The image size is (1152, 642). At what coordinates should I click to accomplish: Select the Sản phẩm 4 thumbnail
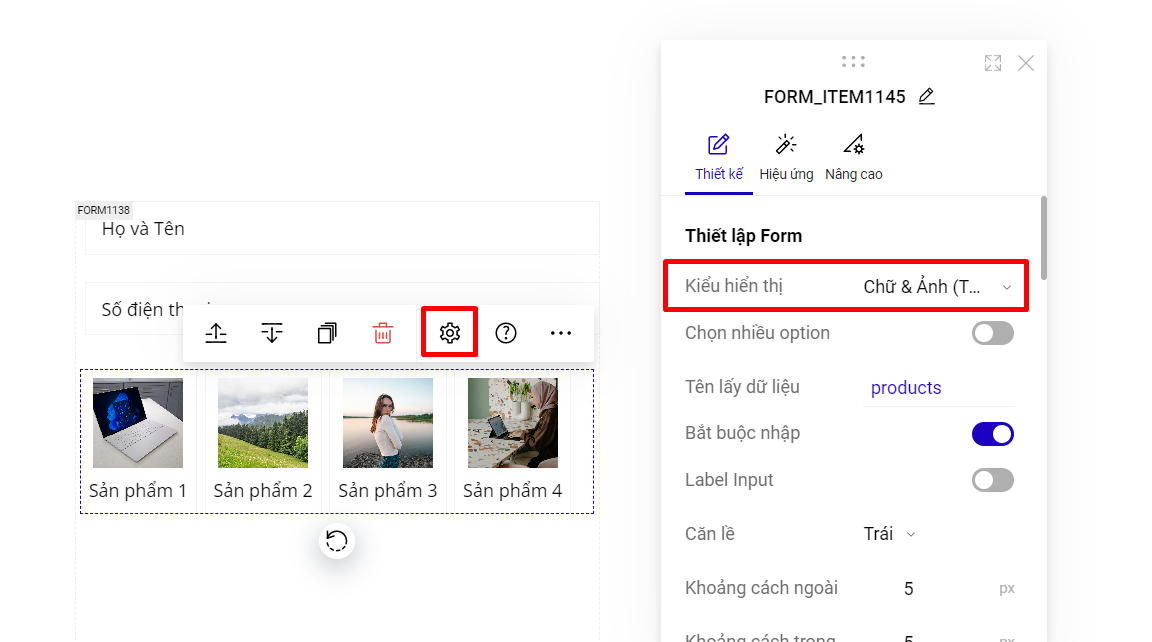[513, 423]
